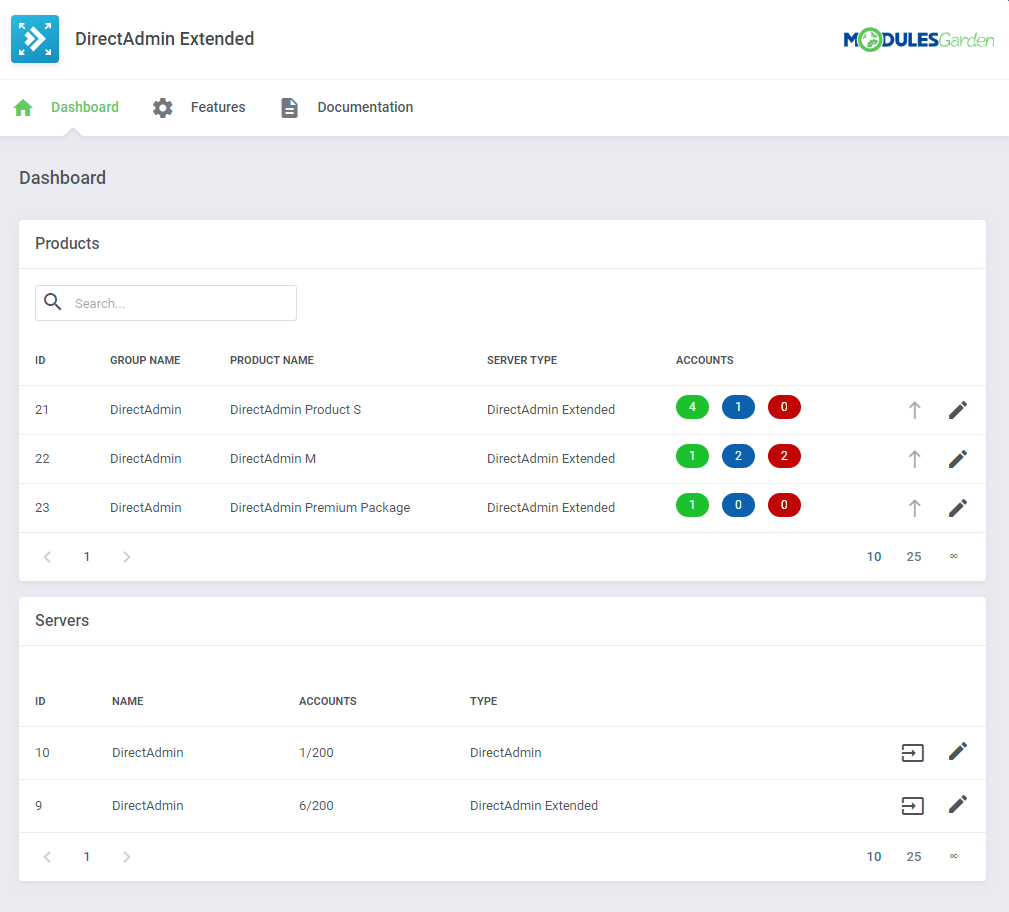Screen dimensions: 1009x912
Task: Show all products with infinity option
Action: tap(954, 556)
